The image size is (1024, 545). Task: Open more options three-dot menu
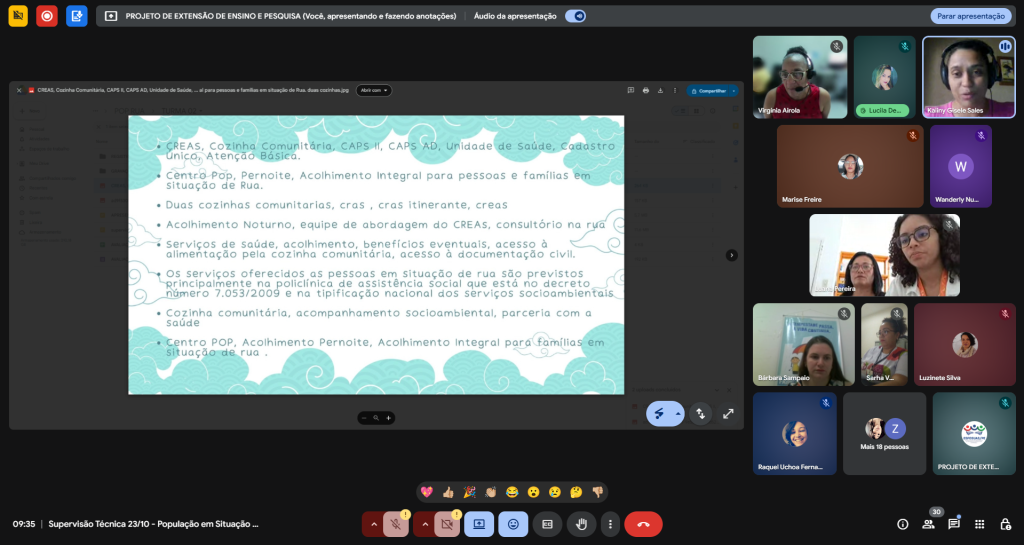coord(609,524)
